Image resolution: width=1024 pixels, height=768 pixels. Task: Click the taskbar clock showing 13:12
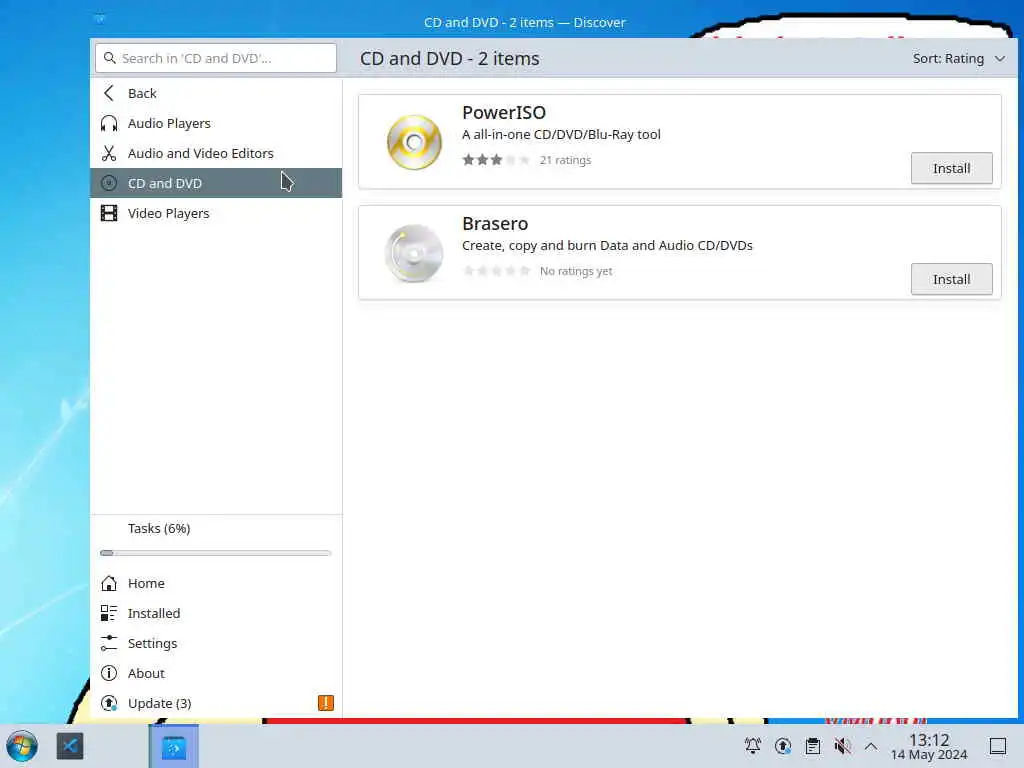click(x=929, y=746)
